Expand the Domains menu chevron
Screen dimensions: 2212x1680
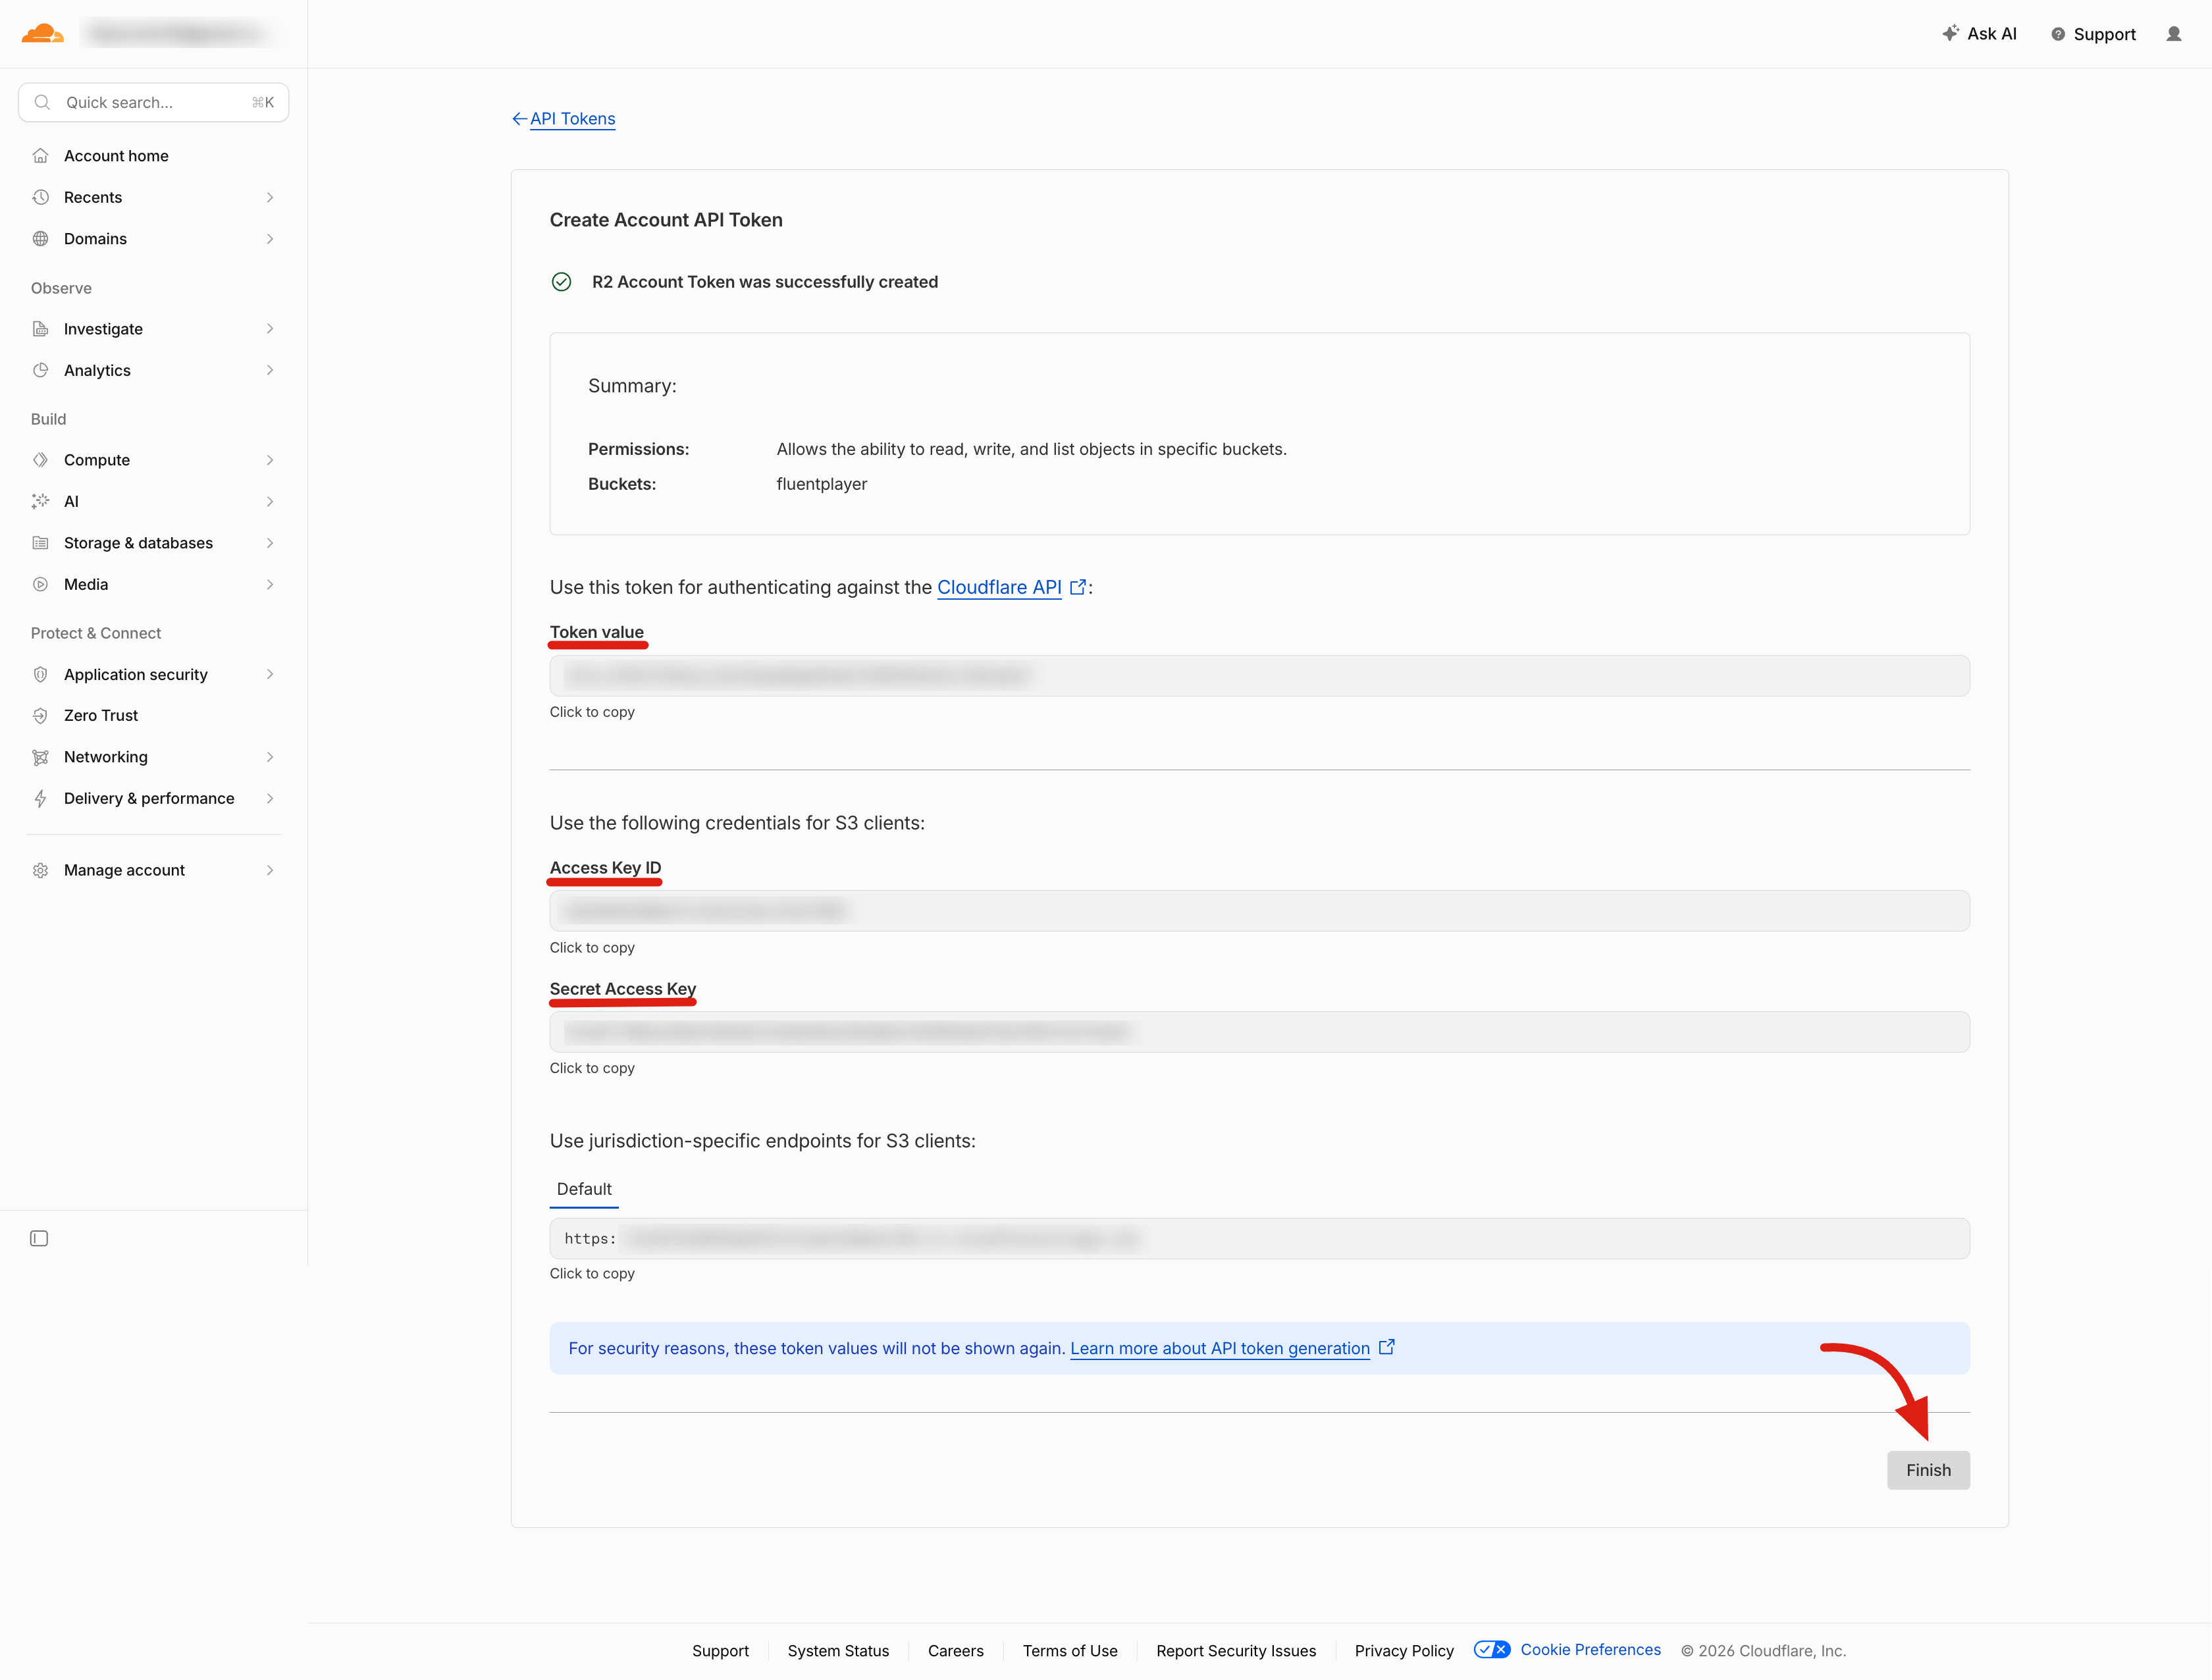pyautogui.click(x=270, y=239)
